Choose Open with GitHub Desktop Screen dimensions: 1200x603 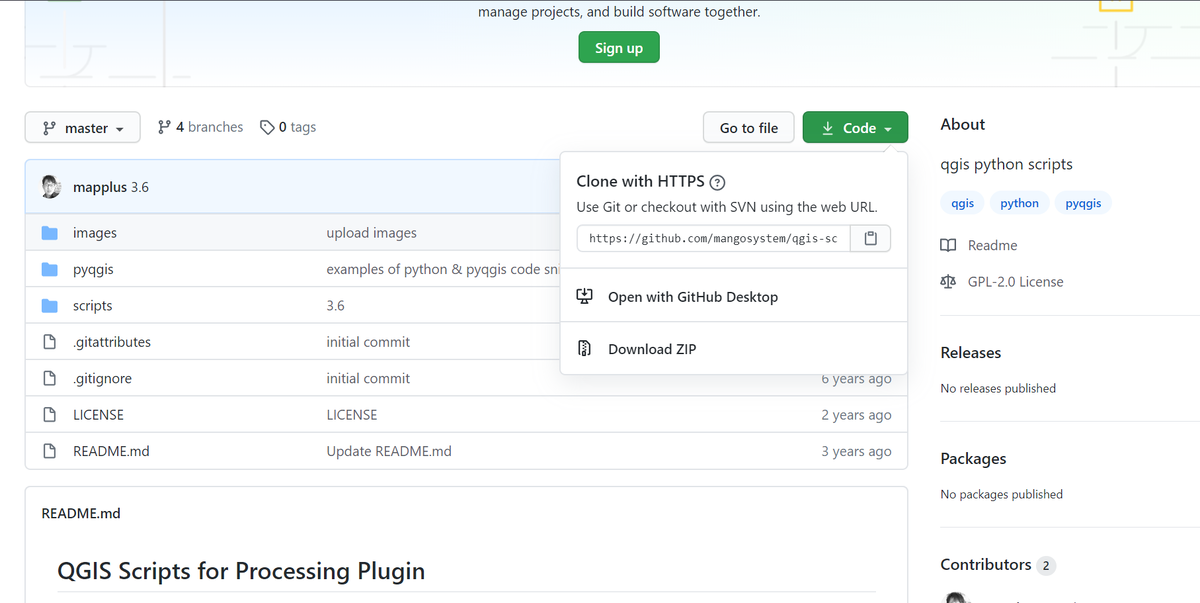click(x=692, y=297)
